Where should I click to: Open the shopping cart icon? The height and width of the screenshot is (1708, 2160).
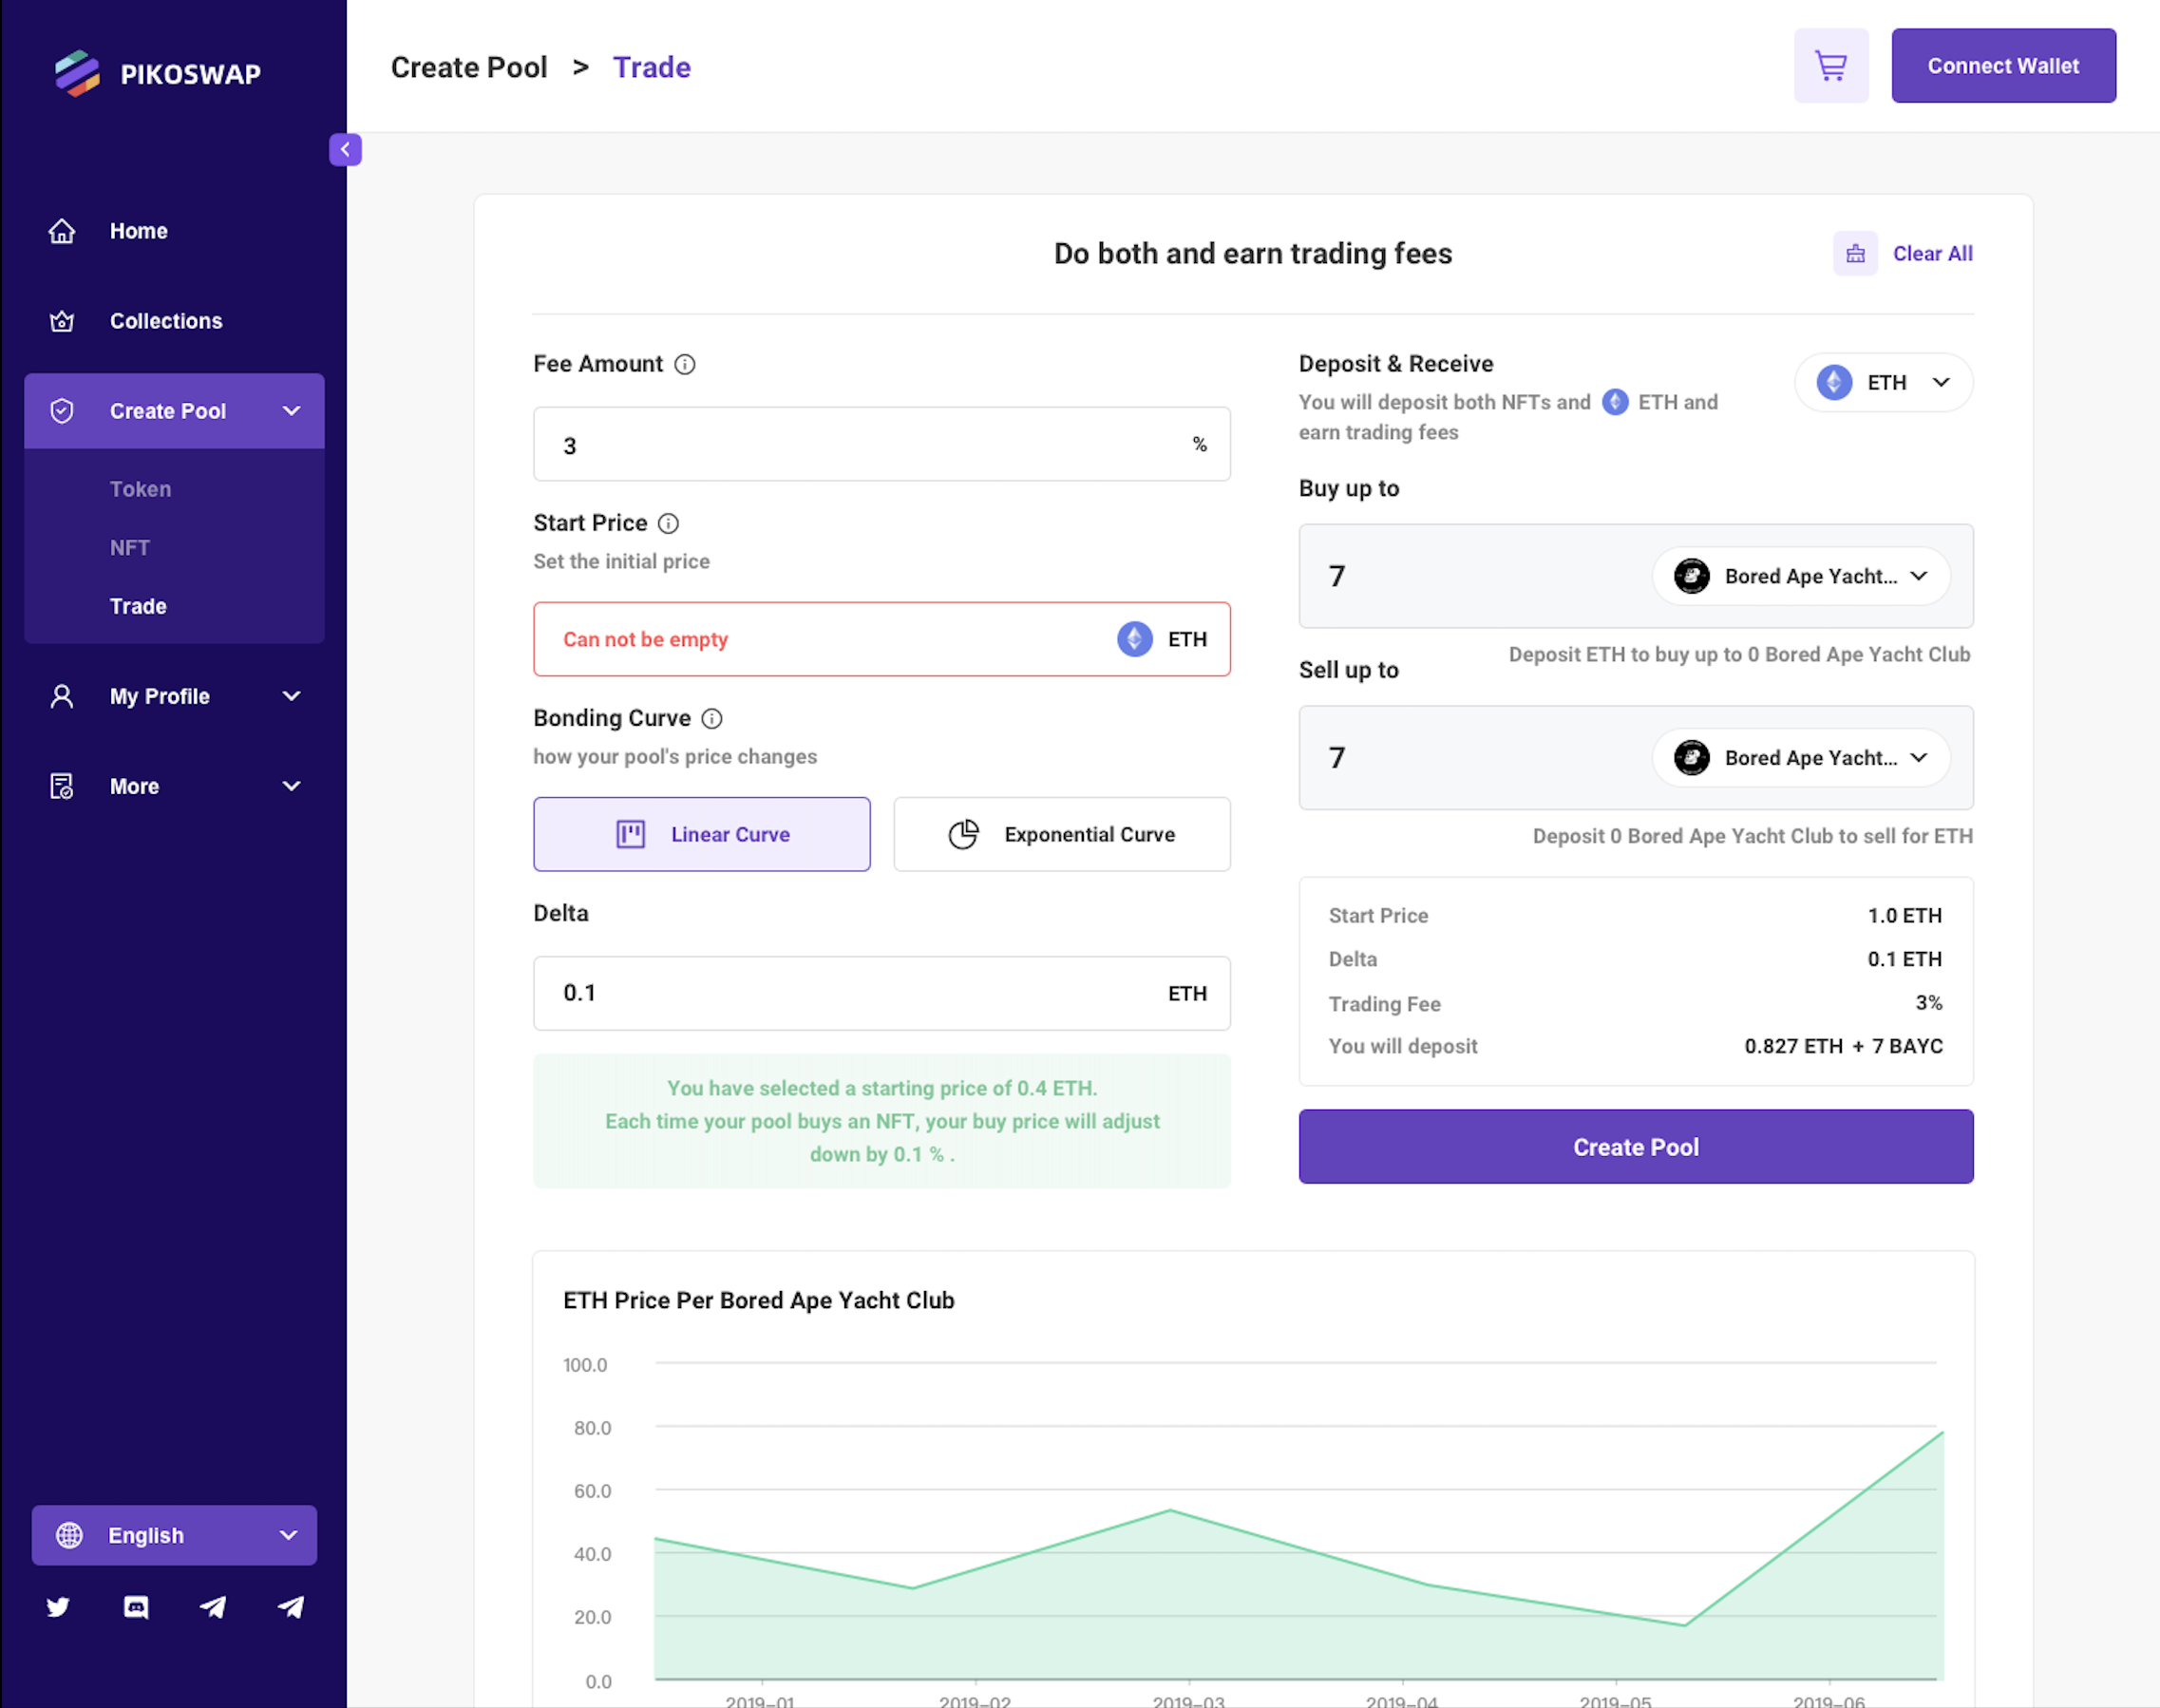pyautogui.click(x=1830, y=66)
